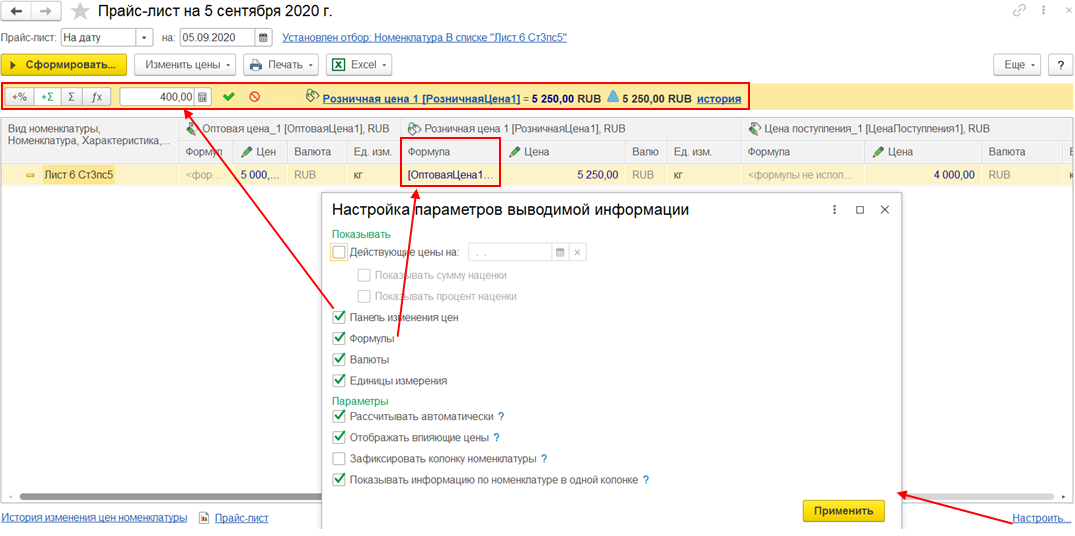This screenshot has width=1075, height=536.
Task: Open help for Показывать информацию по номенклатуре
Action: pyautogui.click(x=646, y=480)
